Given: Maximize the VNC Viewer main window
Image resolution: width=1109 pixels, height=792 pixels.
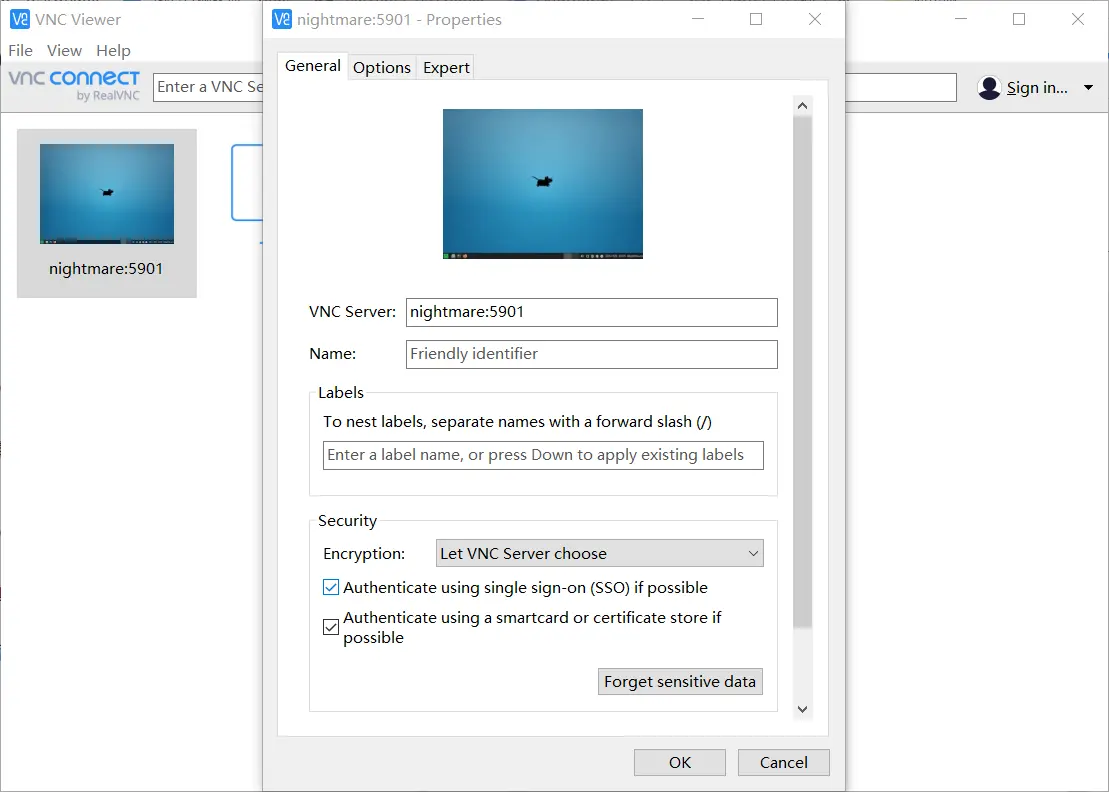Looking at the screenshot, I should coord(1019,19).
